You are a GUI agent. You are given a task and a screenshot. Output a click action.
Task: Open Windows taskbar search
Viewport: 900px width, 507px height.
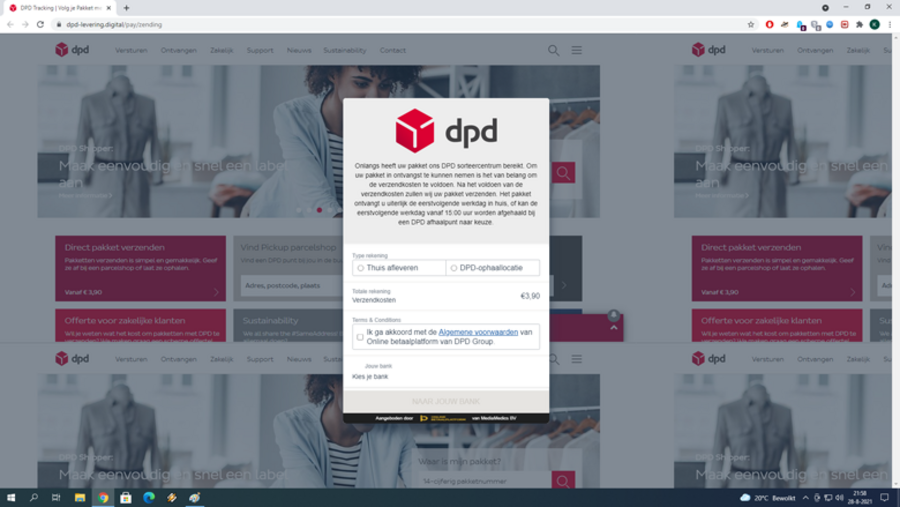click(33, 498)
